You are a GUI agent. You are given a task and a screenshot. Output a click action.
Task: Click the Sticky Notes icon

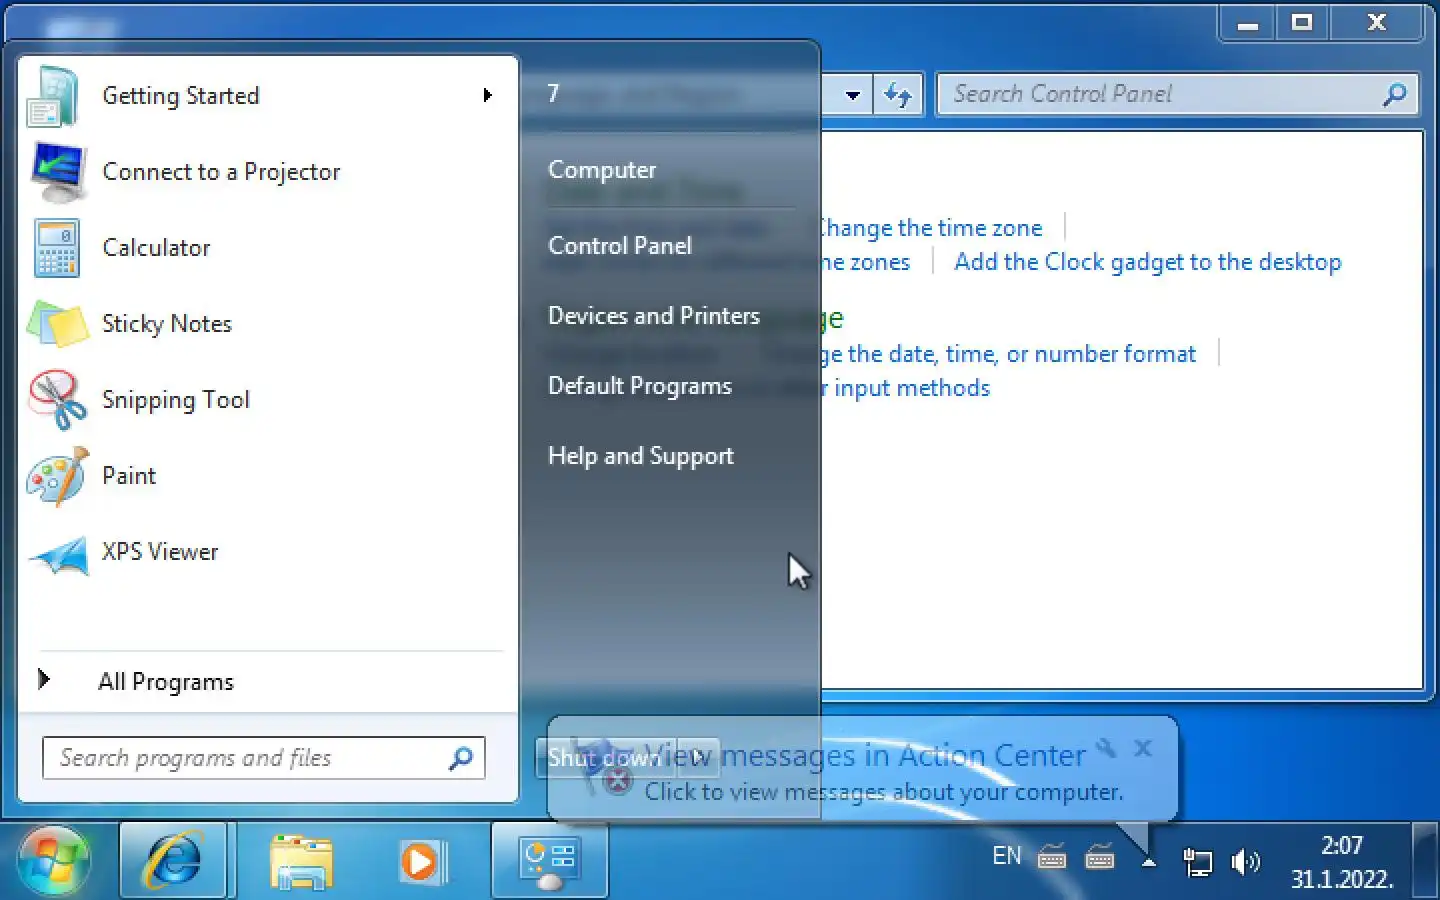point(58,324)
